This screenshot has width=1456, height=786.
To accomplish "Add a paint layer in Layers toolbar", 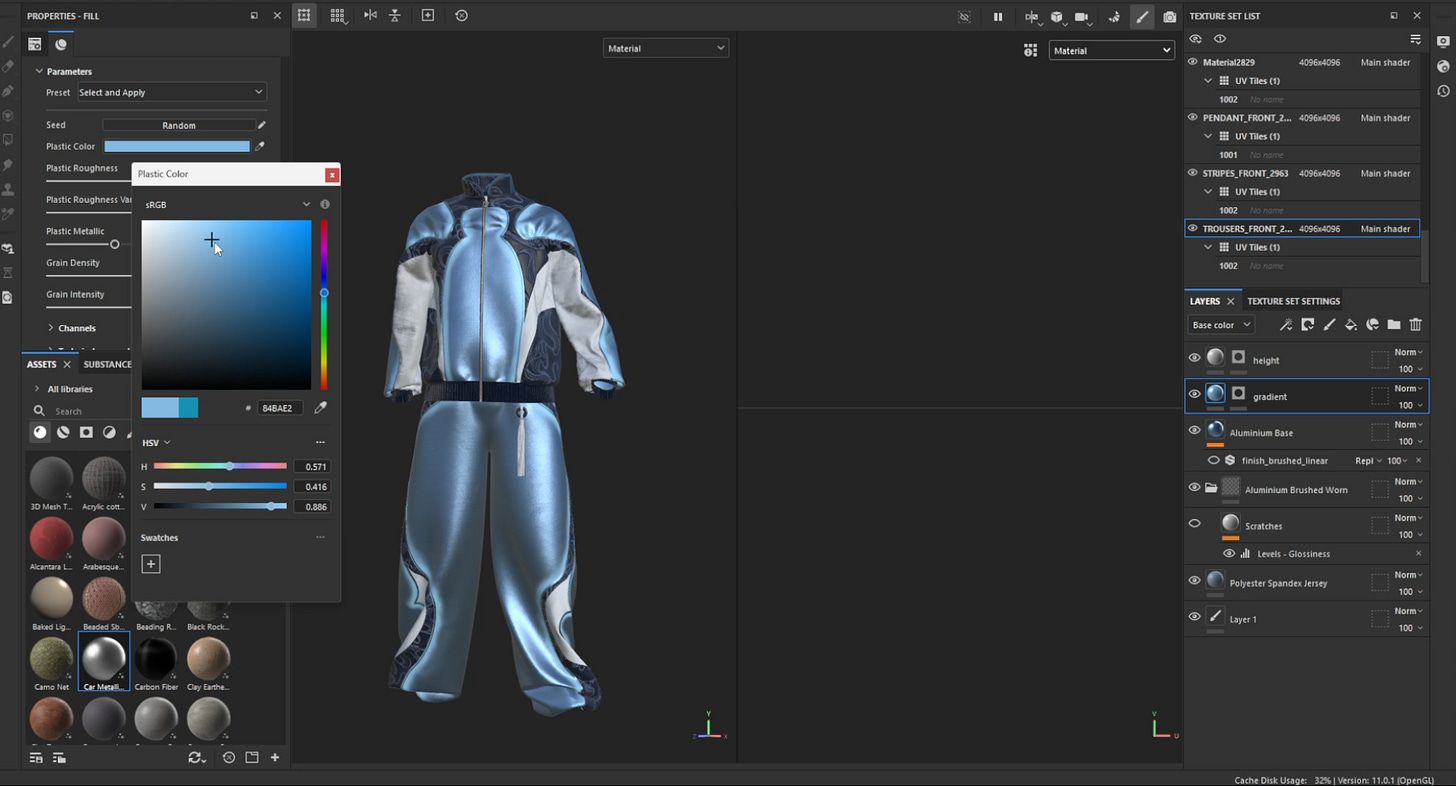I will point(1329,325).
